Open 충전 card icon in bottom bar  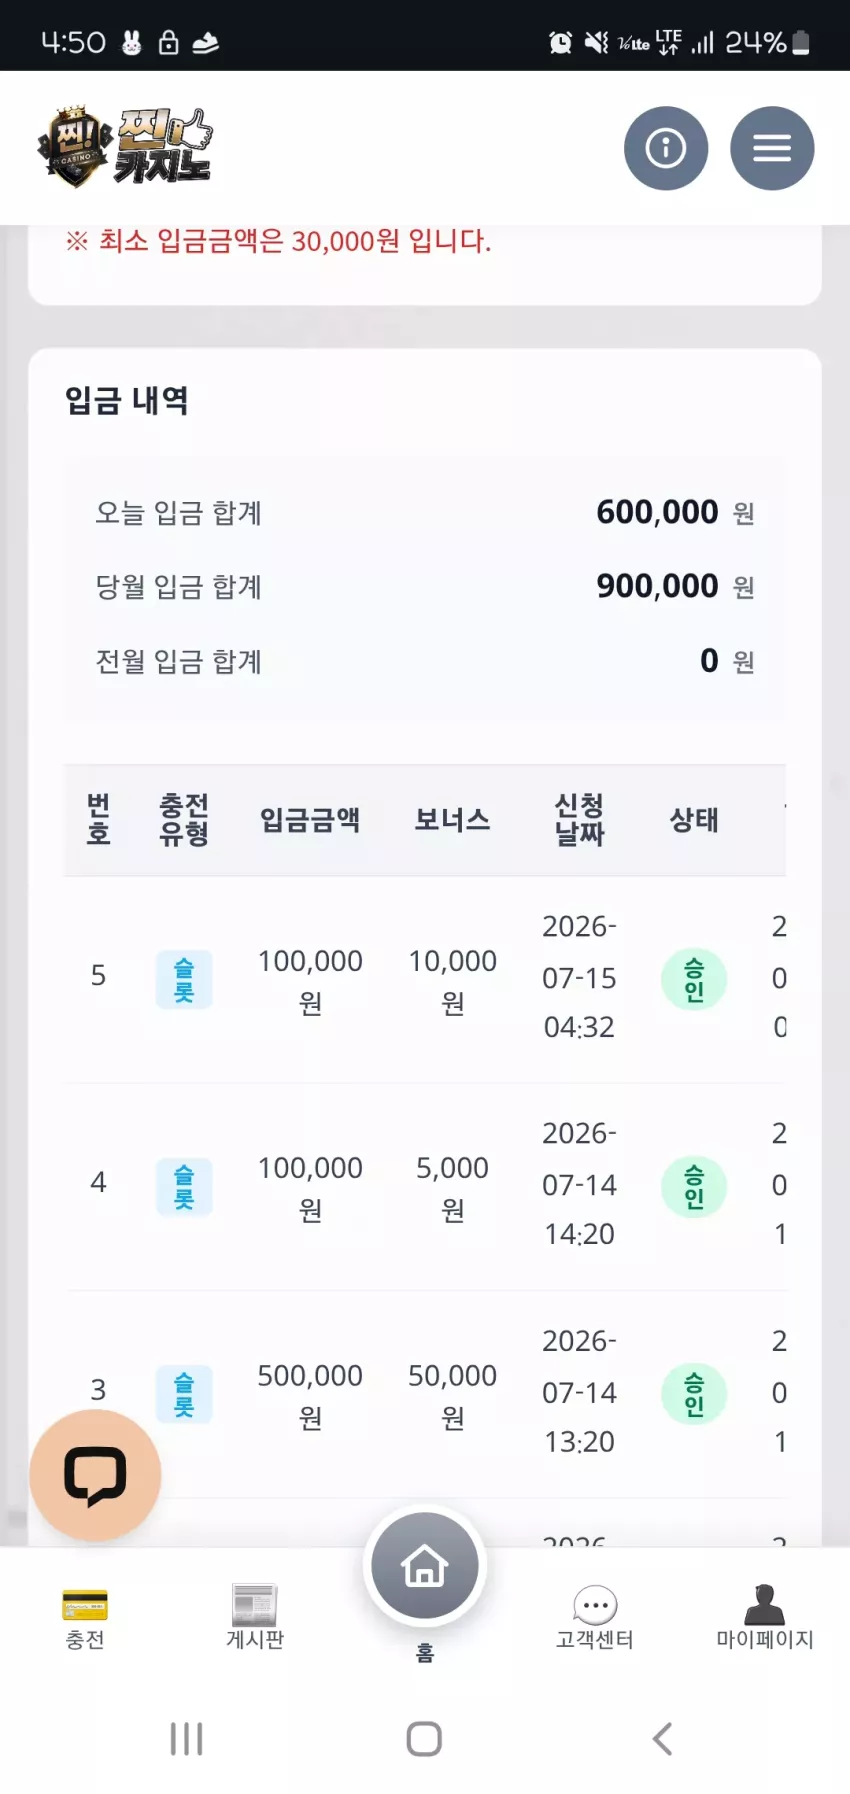tap(85, 1605)
